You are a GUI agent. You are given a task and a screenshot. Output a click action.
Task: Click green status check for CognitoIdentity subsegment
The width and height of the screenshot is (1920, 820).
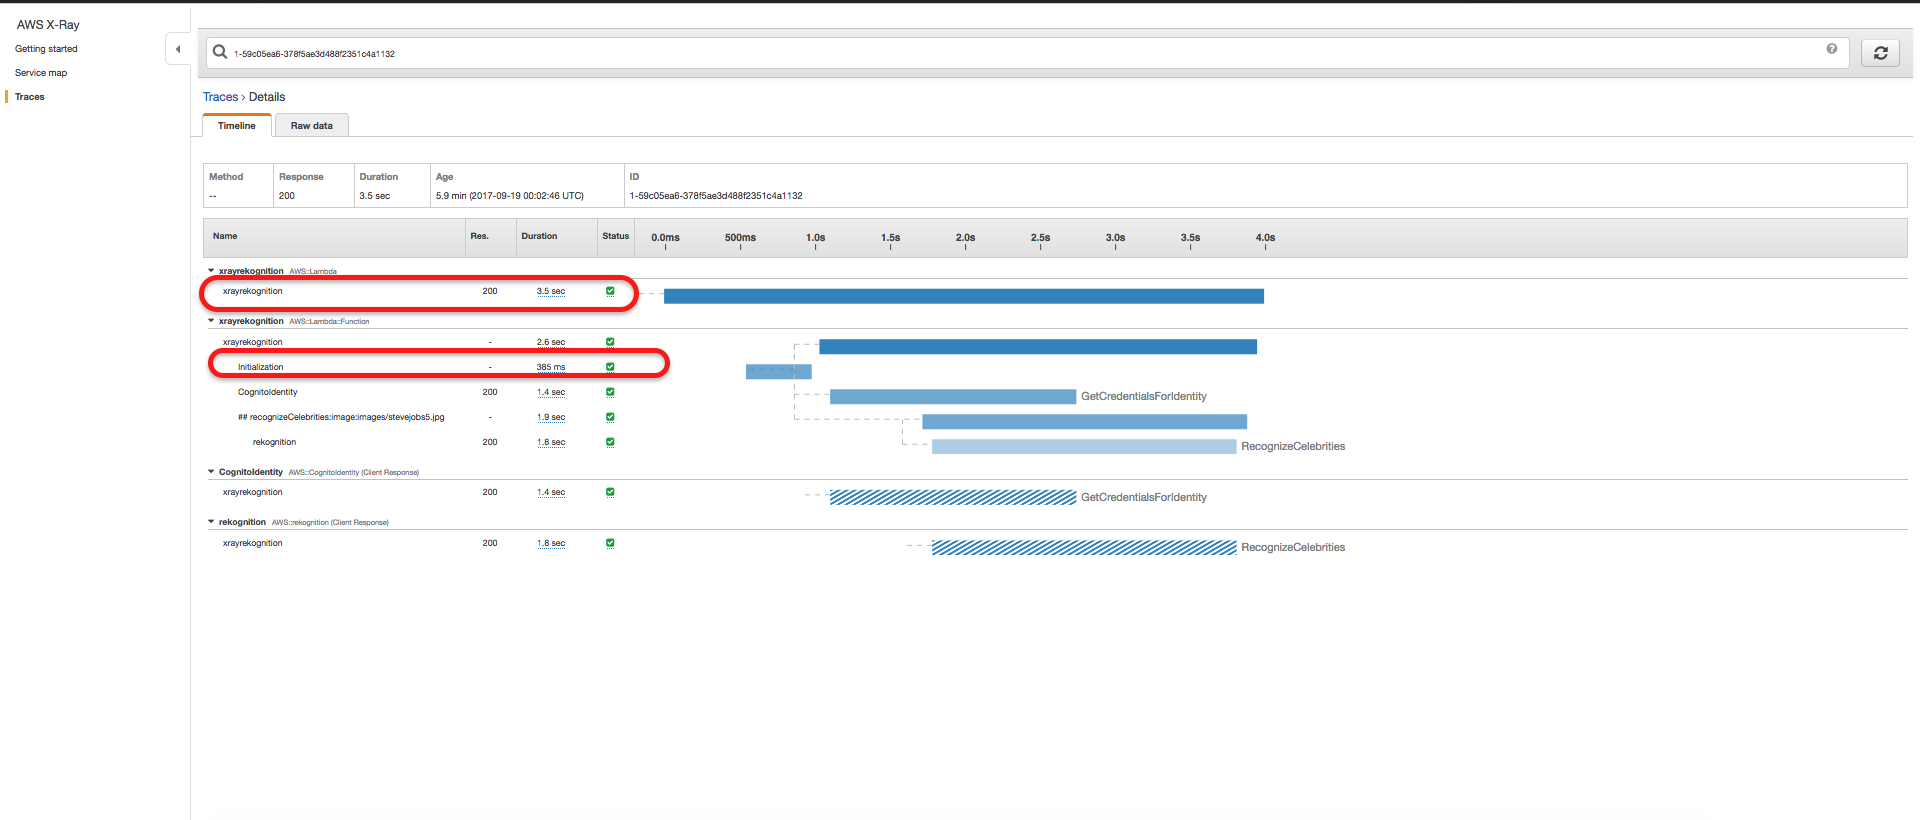pos(610,392)
